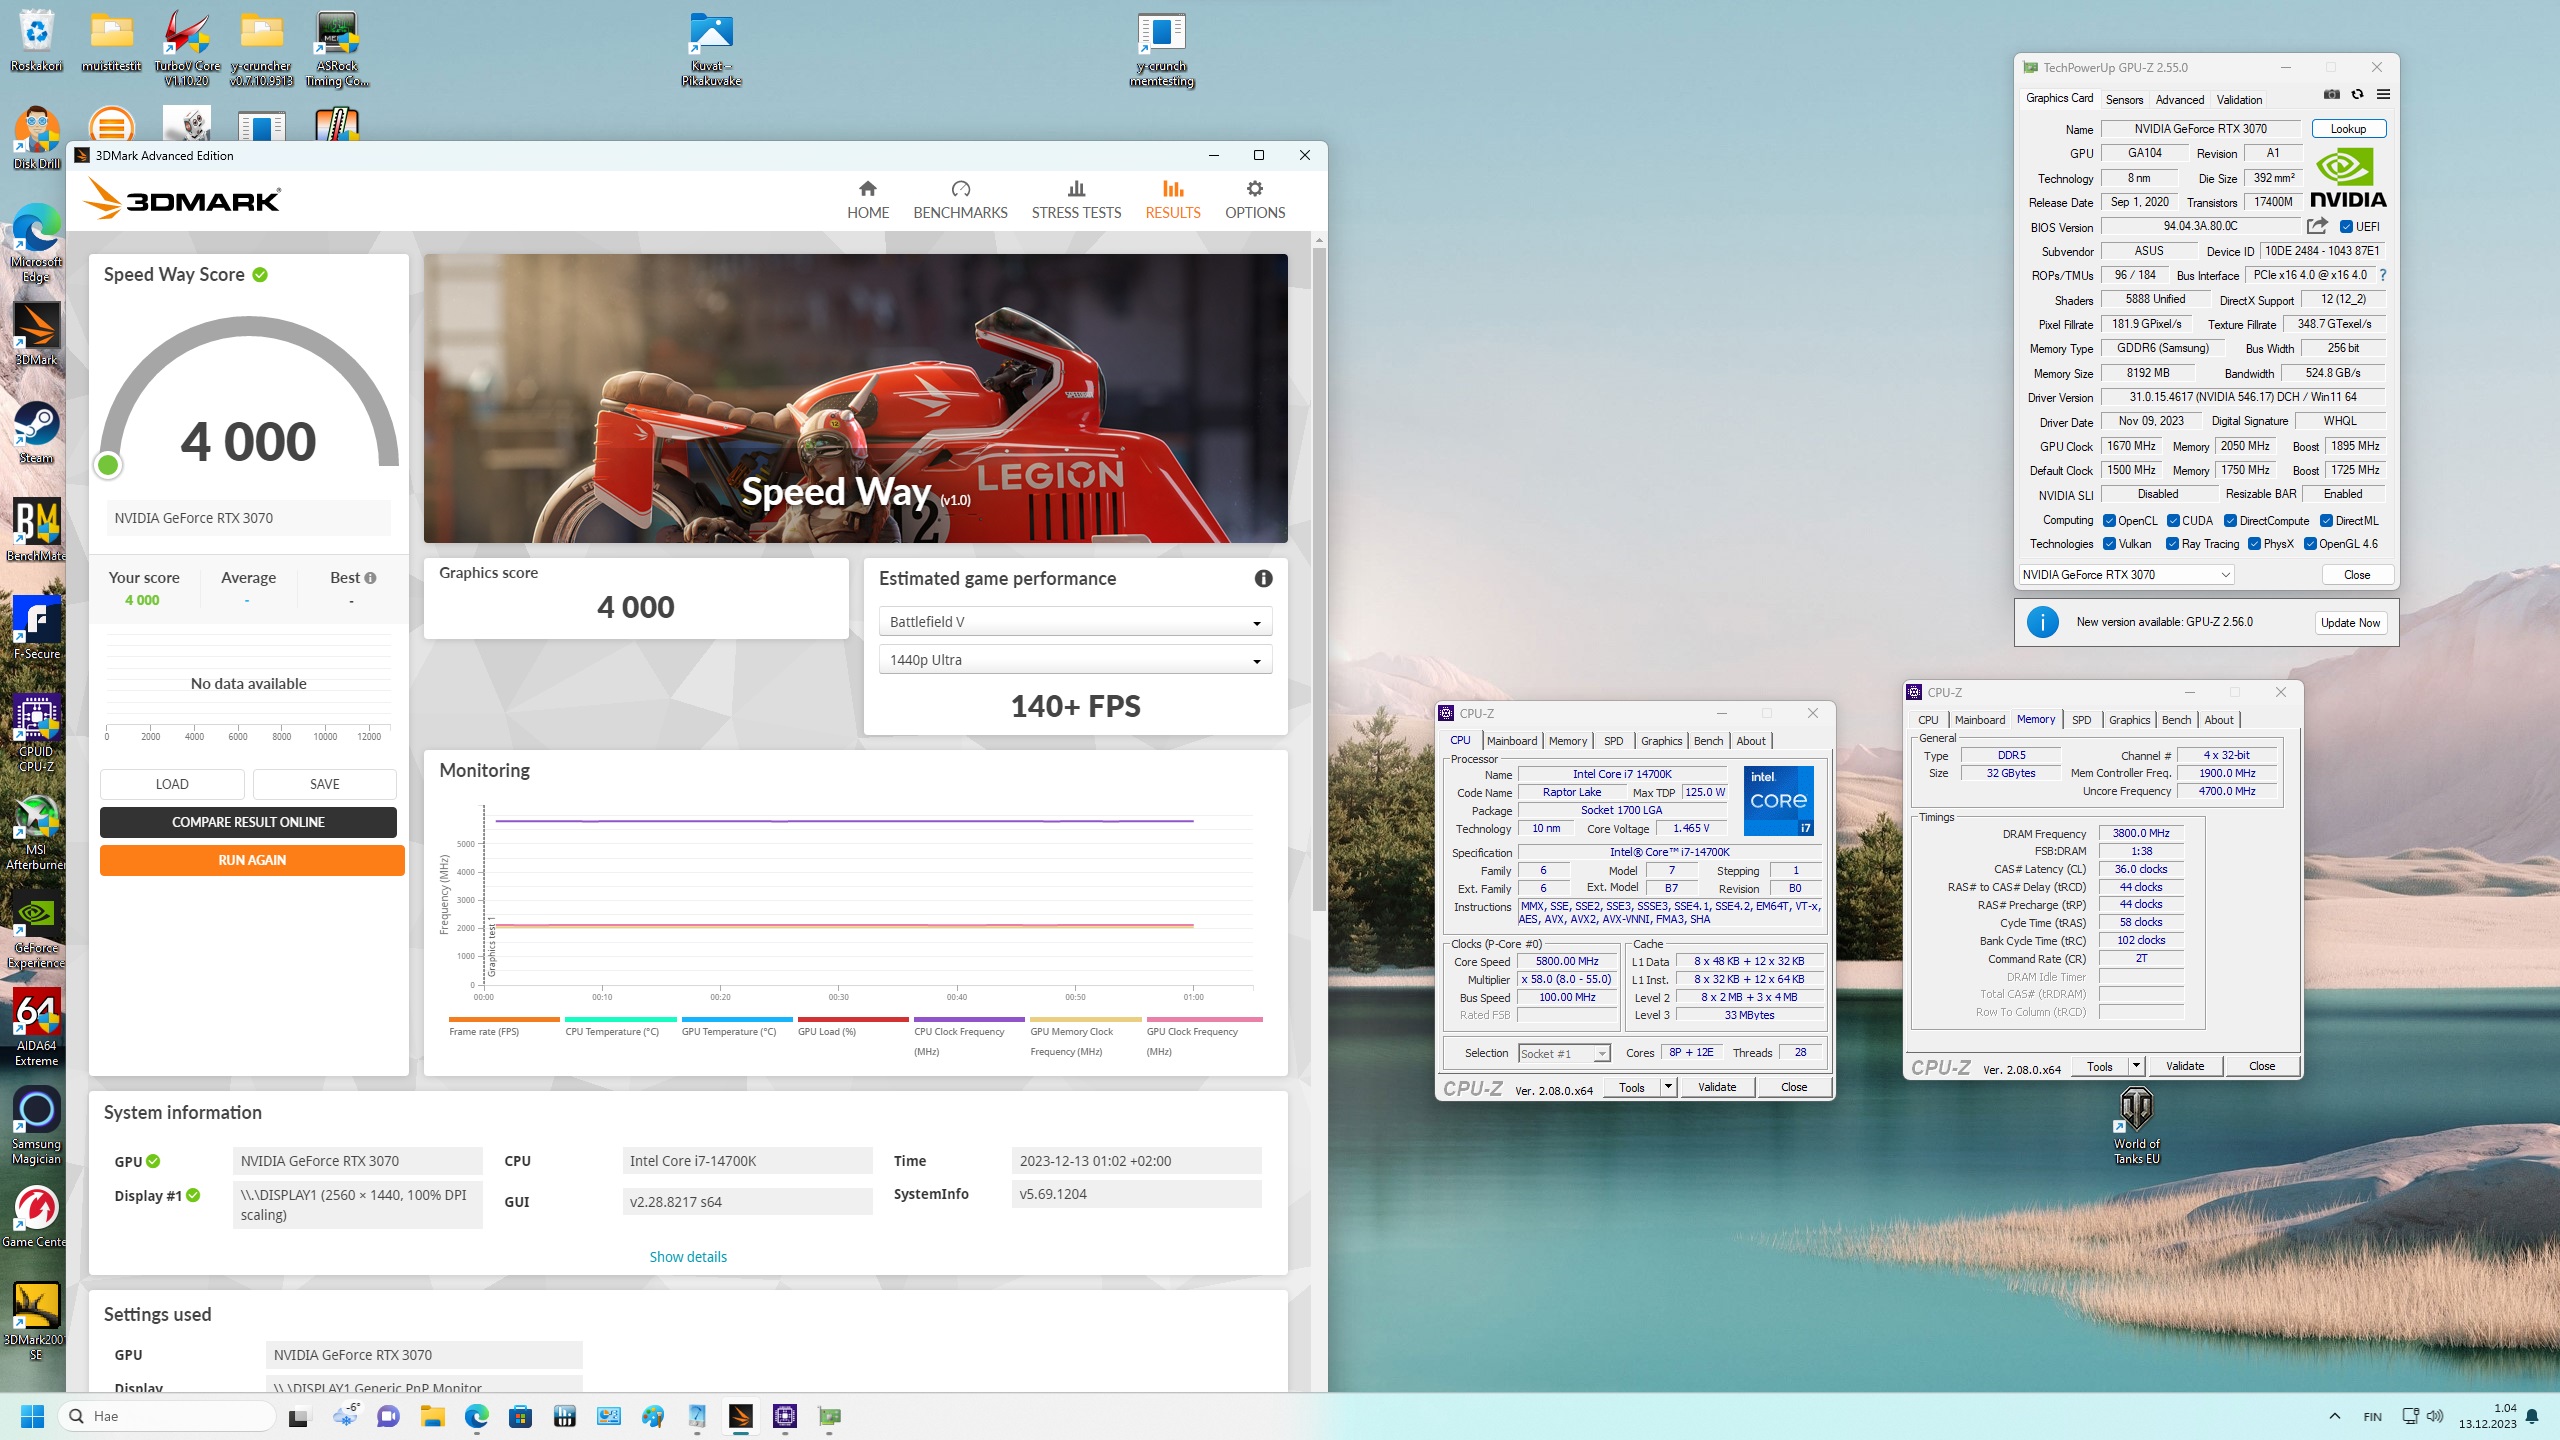
Task: Open MSI Afterburner desktop icon
Action: [36, 832]
